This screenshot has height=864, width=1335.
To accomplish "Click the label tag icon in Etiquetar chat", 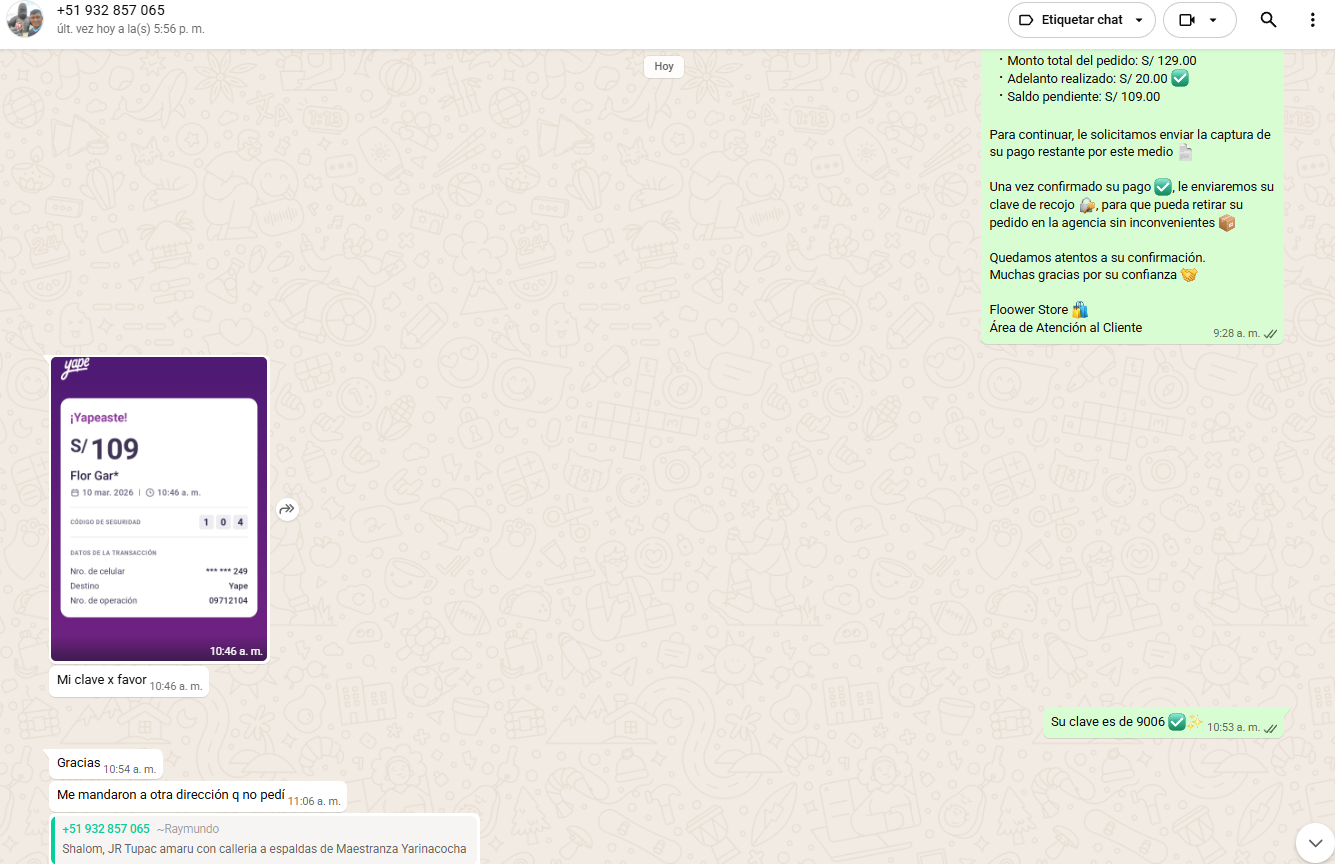I will [x=1025, y=20].
